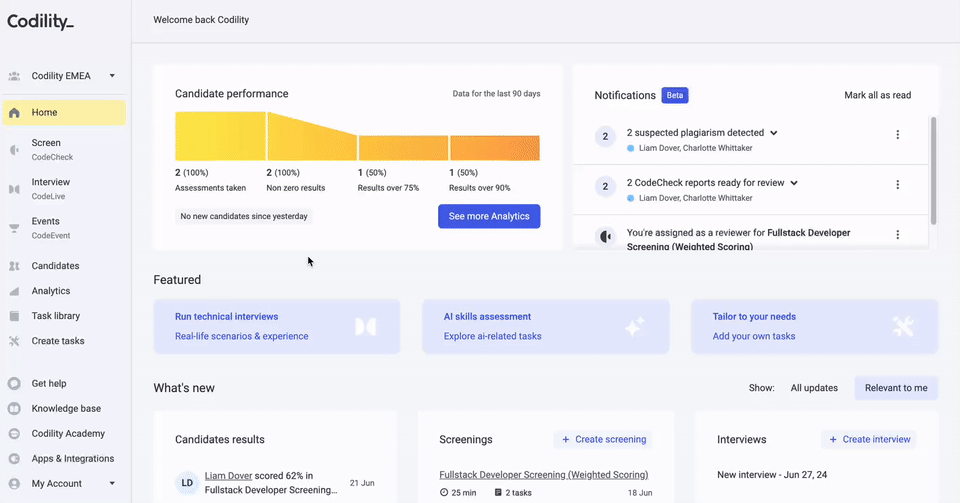
Task: Click the Candidates people icon
Action: click(x=14, y=266)
